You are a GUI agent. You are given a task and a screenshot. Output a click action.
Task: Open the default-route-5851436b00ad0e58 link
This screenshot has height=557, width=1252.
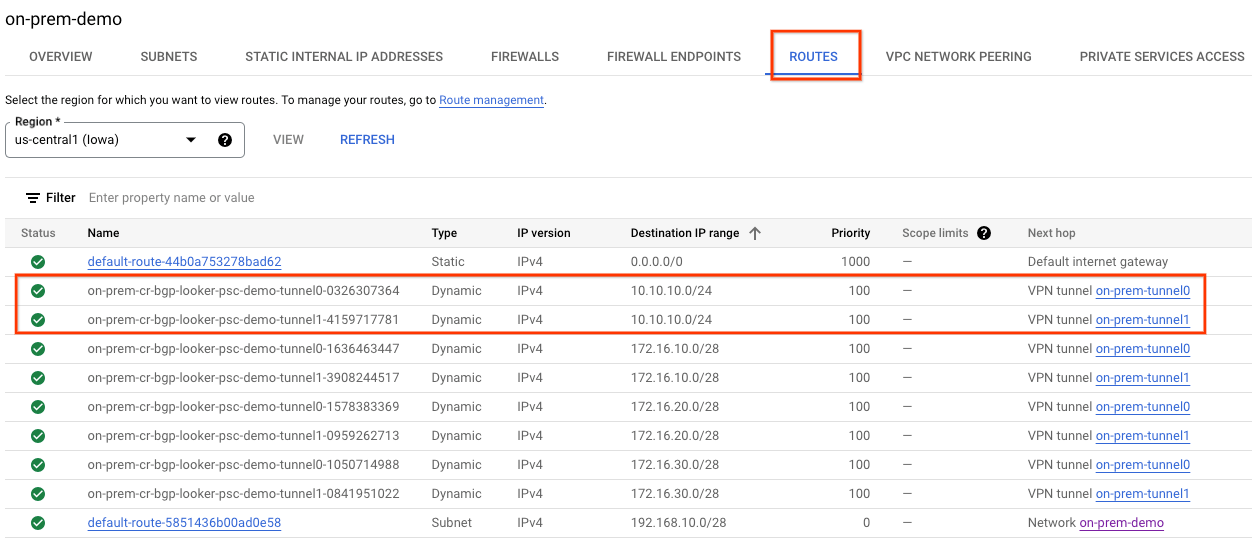pyautogui.click(x=184, y=523)
